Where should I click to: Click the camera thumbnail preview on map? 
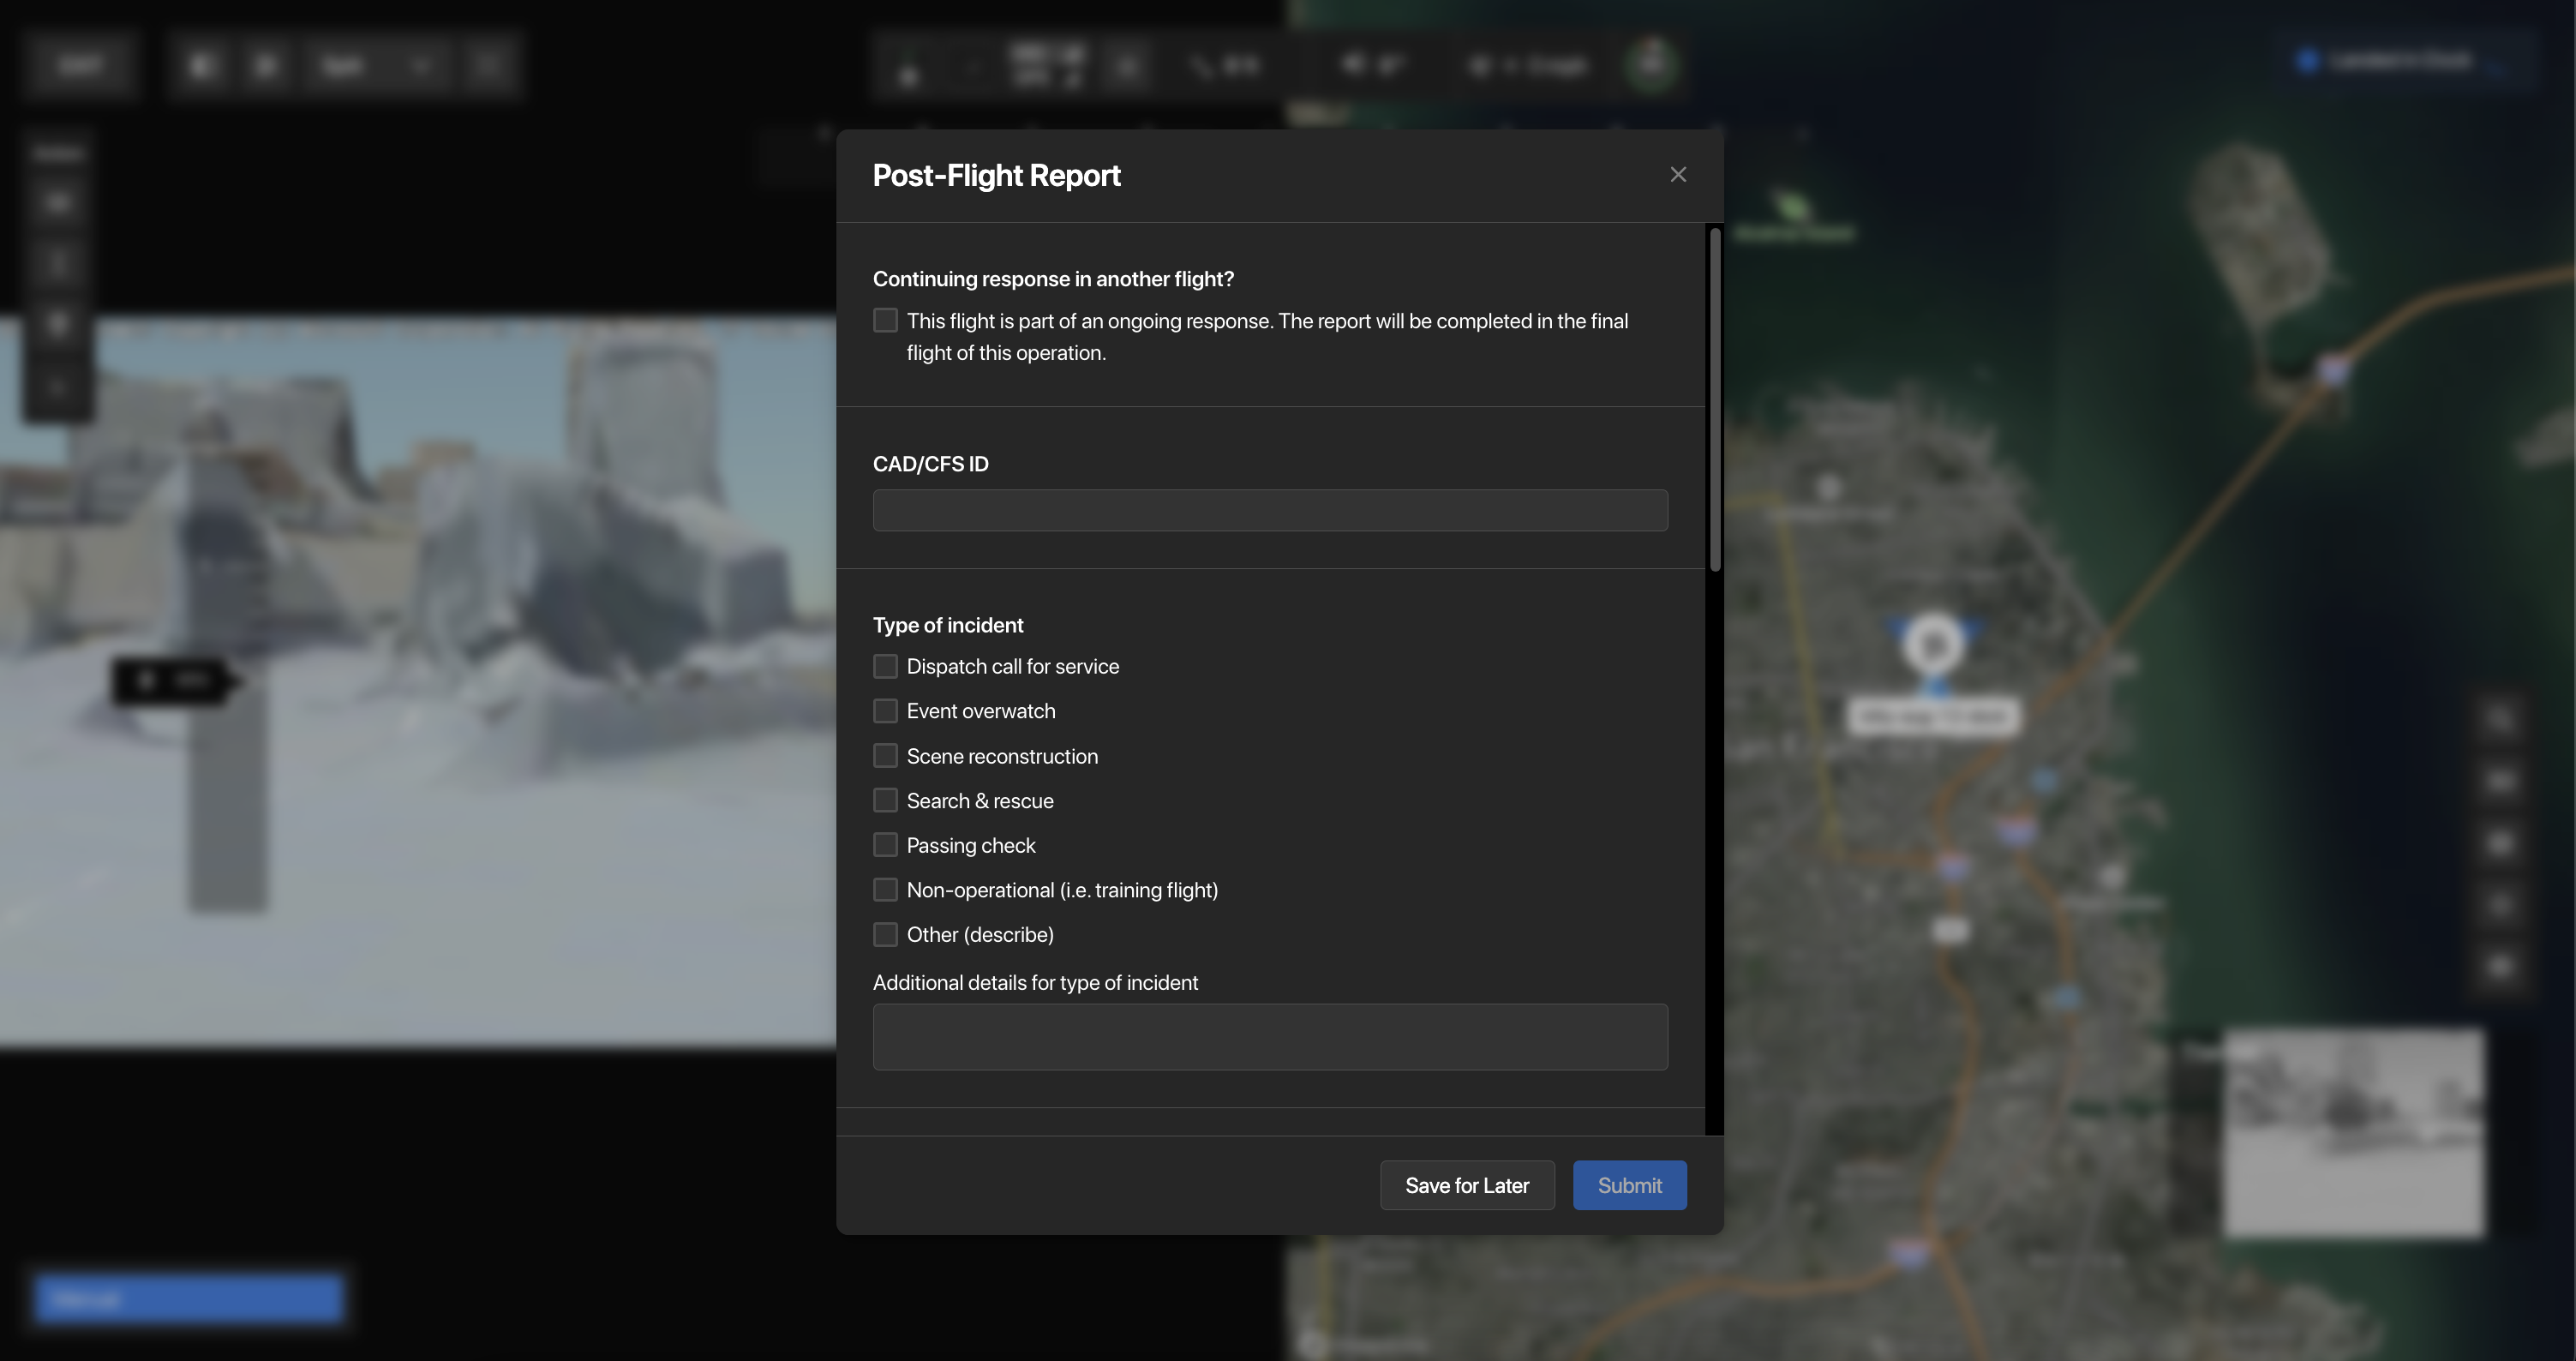click(2352, 1132)
